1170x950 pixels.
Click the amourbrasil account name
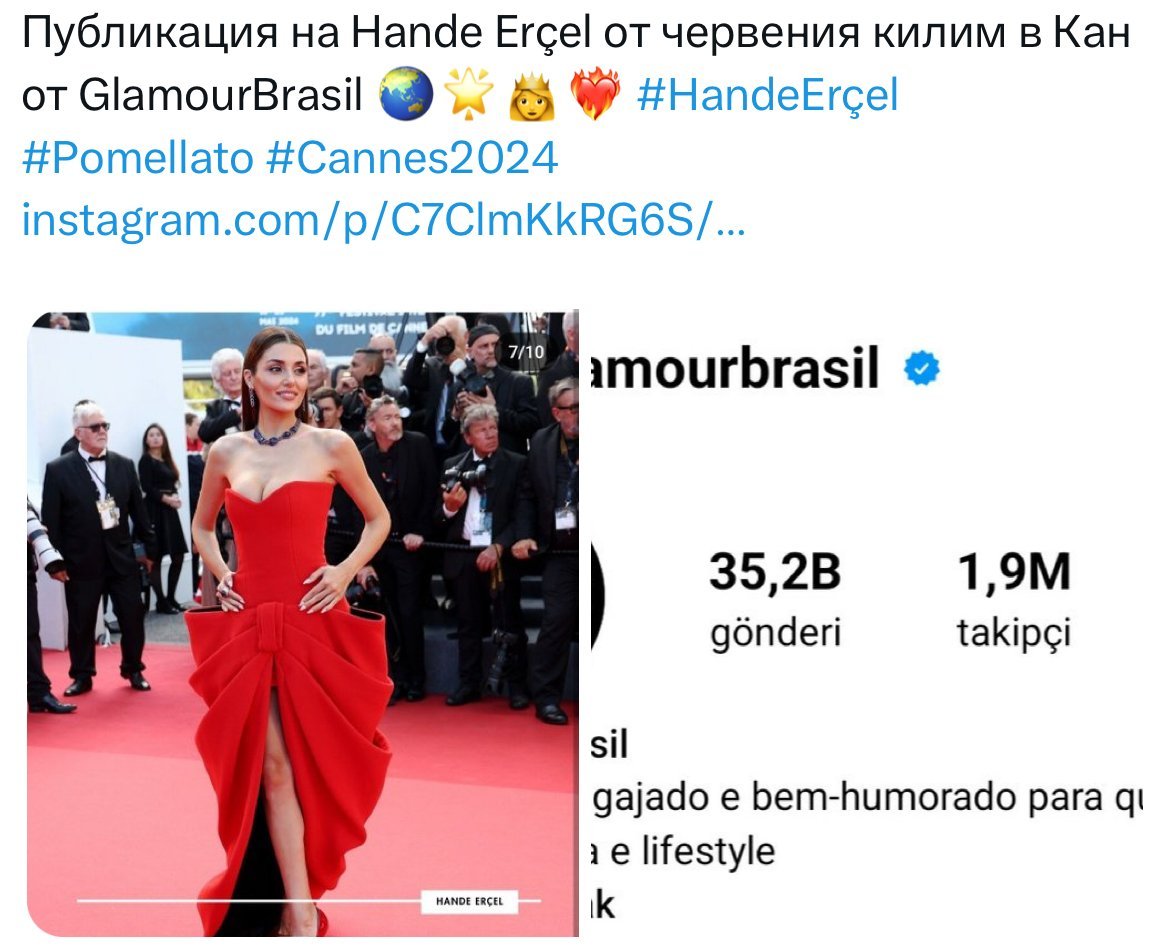point(734,369)
